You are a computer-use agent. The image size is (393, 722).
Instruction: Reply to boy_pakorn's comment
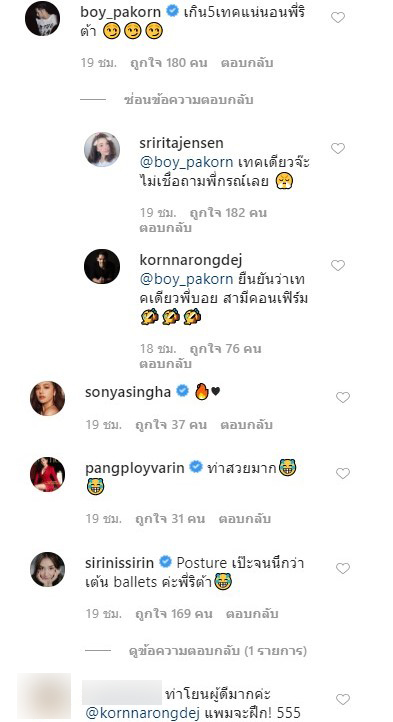pyautogui.click(x=247, y=63)
